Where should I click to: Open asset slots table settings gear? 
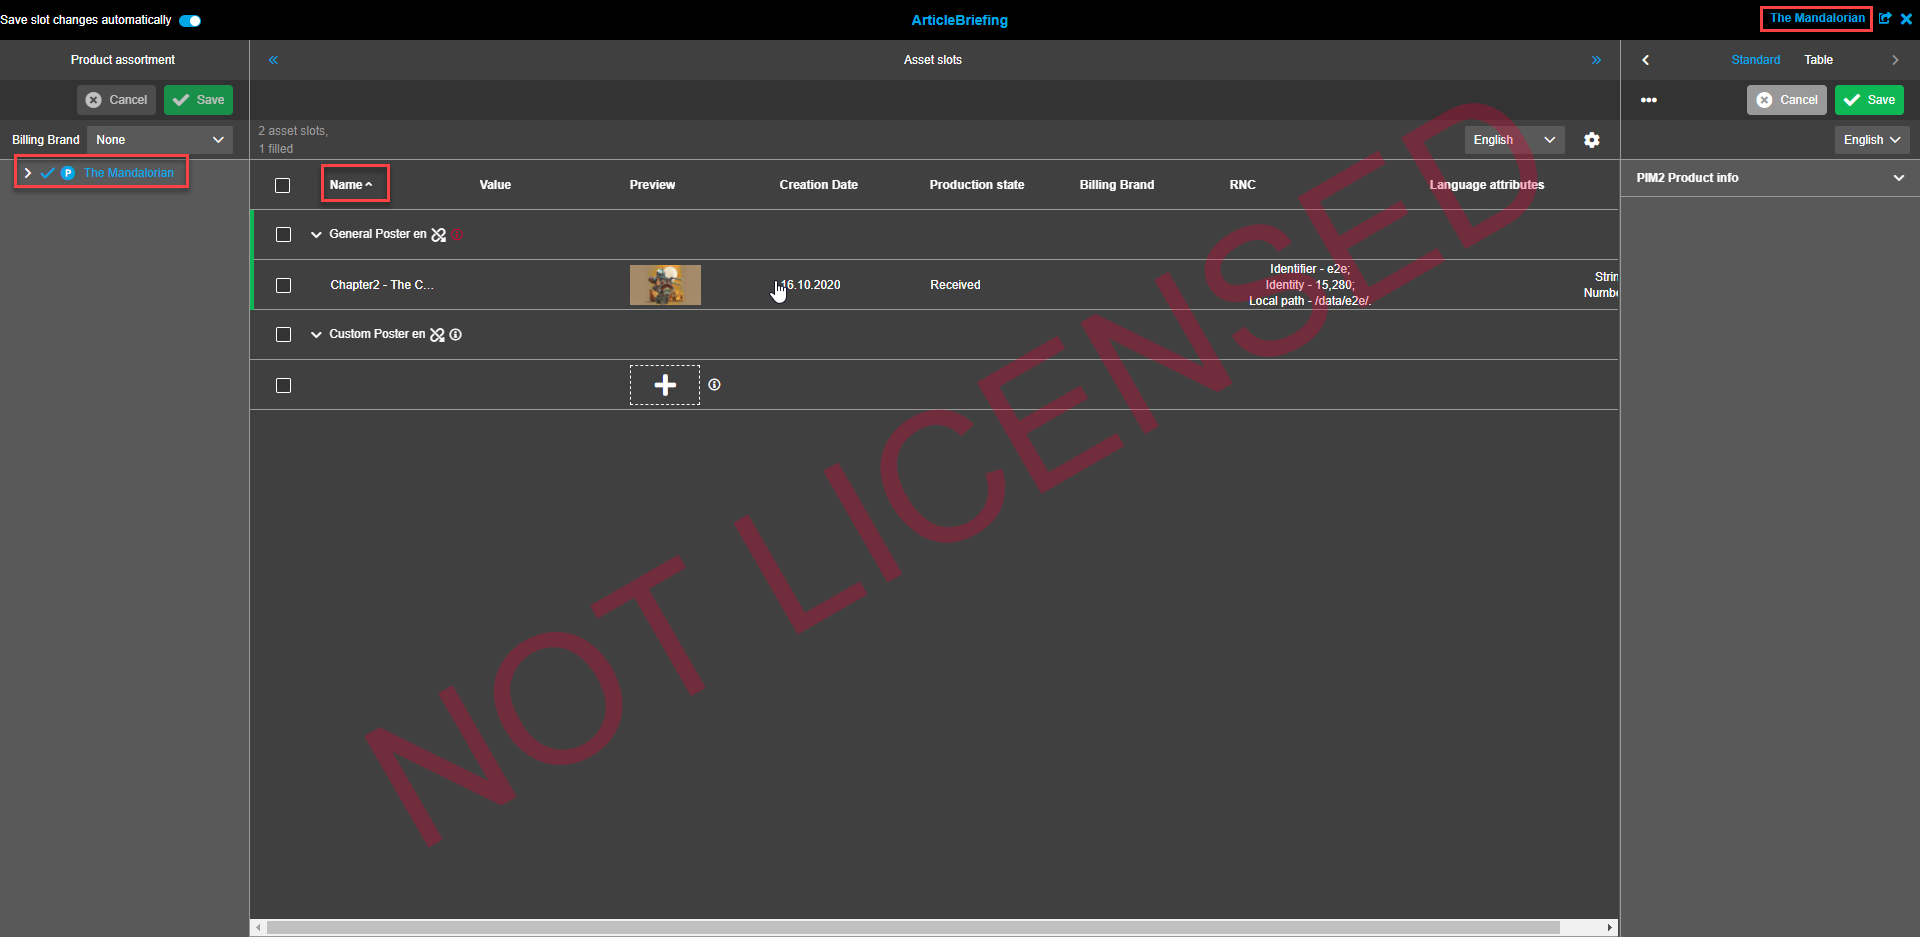(x=1592, y=140)
